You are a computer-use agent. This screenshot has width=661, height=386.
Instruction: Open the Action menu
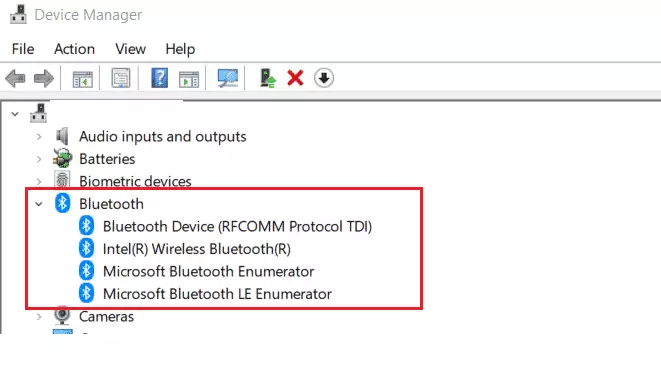pyautogui.click(x=74, y=49)
